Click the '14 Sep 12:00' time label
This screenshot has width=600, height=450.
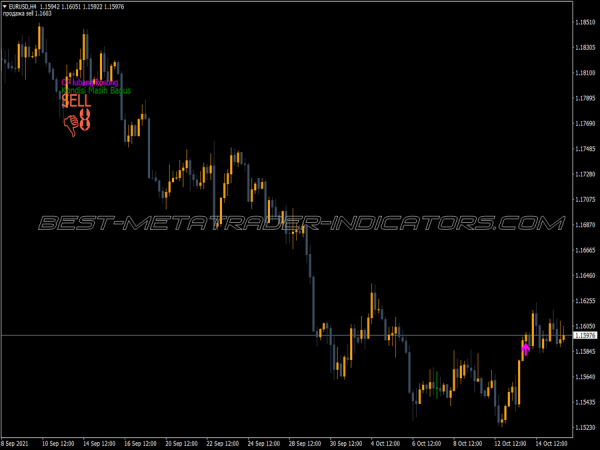coord(99,443)
